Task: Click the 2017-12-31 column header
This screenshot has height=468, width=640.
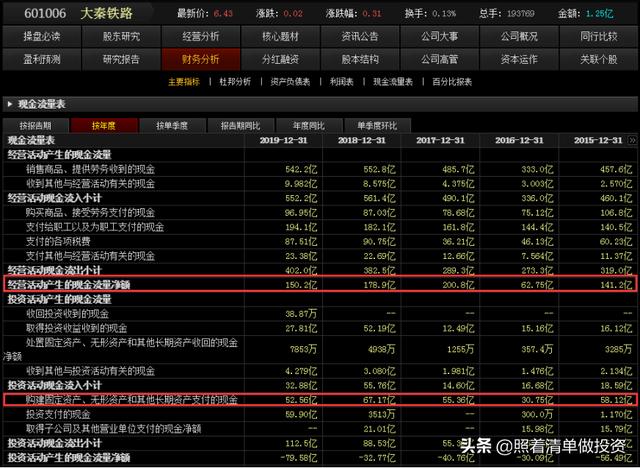Action: point(440,141)
